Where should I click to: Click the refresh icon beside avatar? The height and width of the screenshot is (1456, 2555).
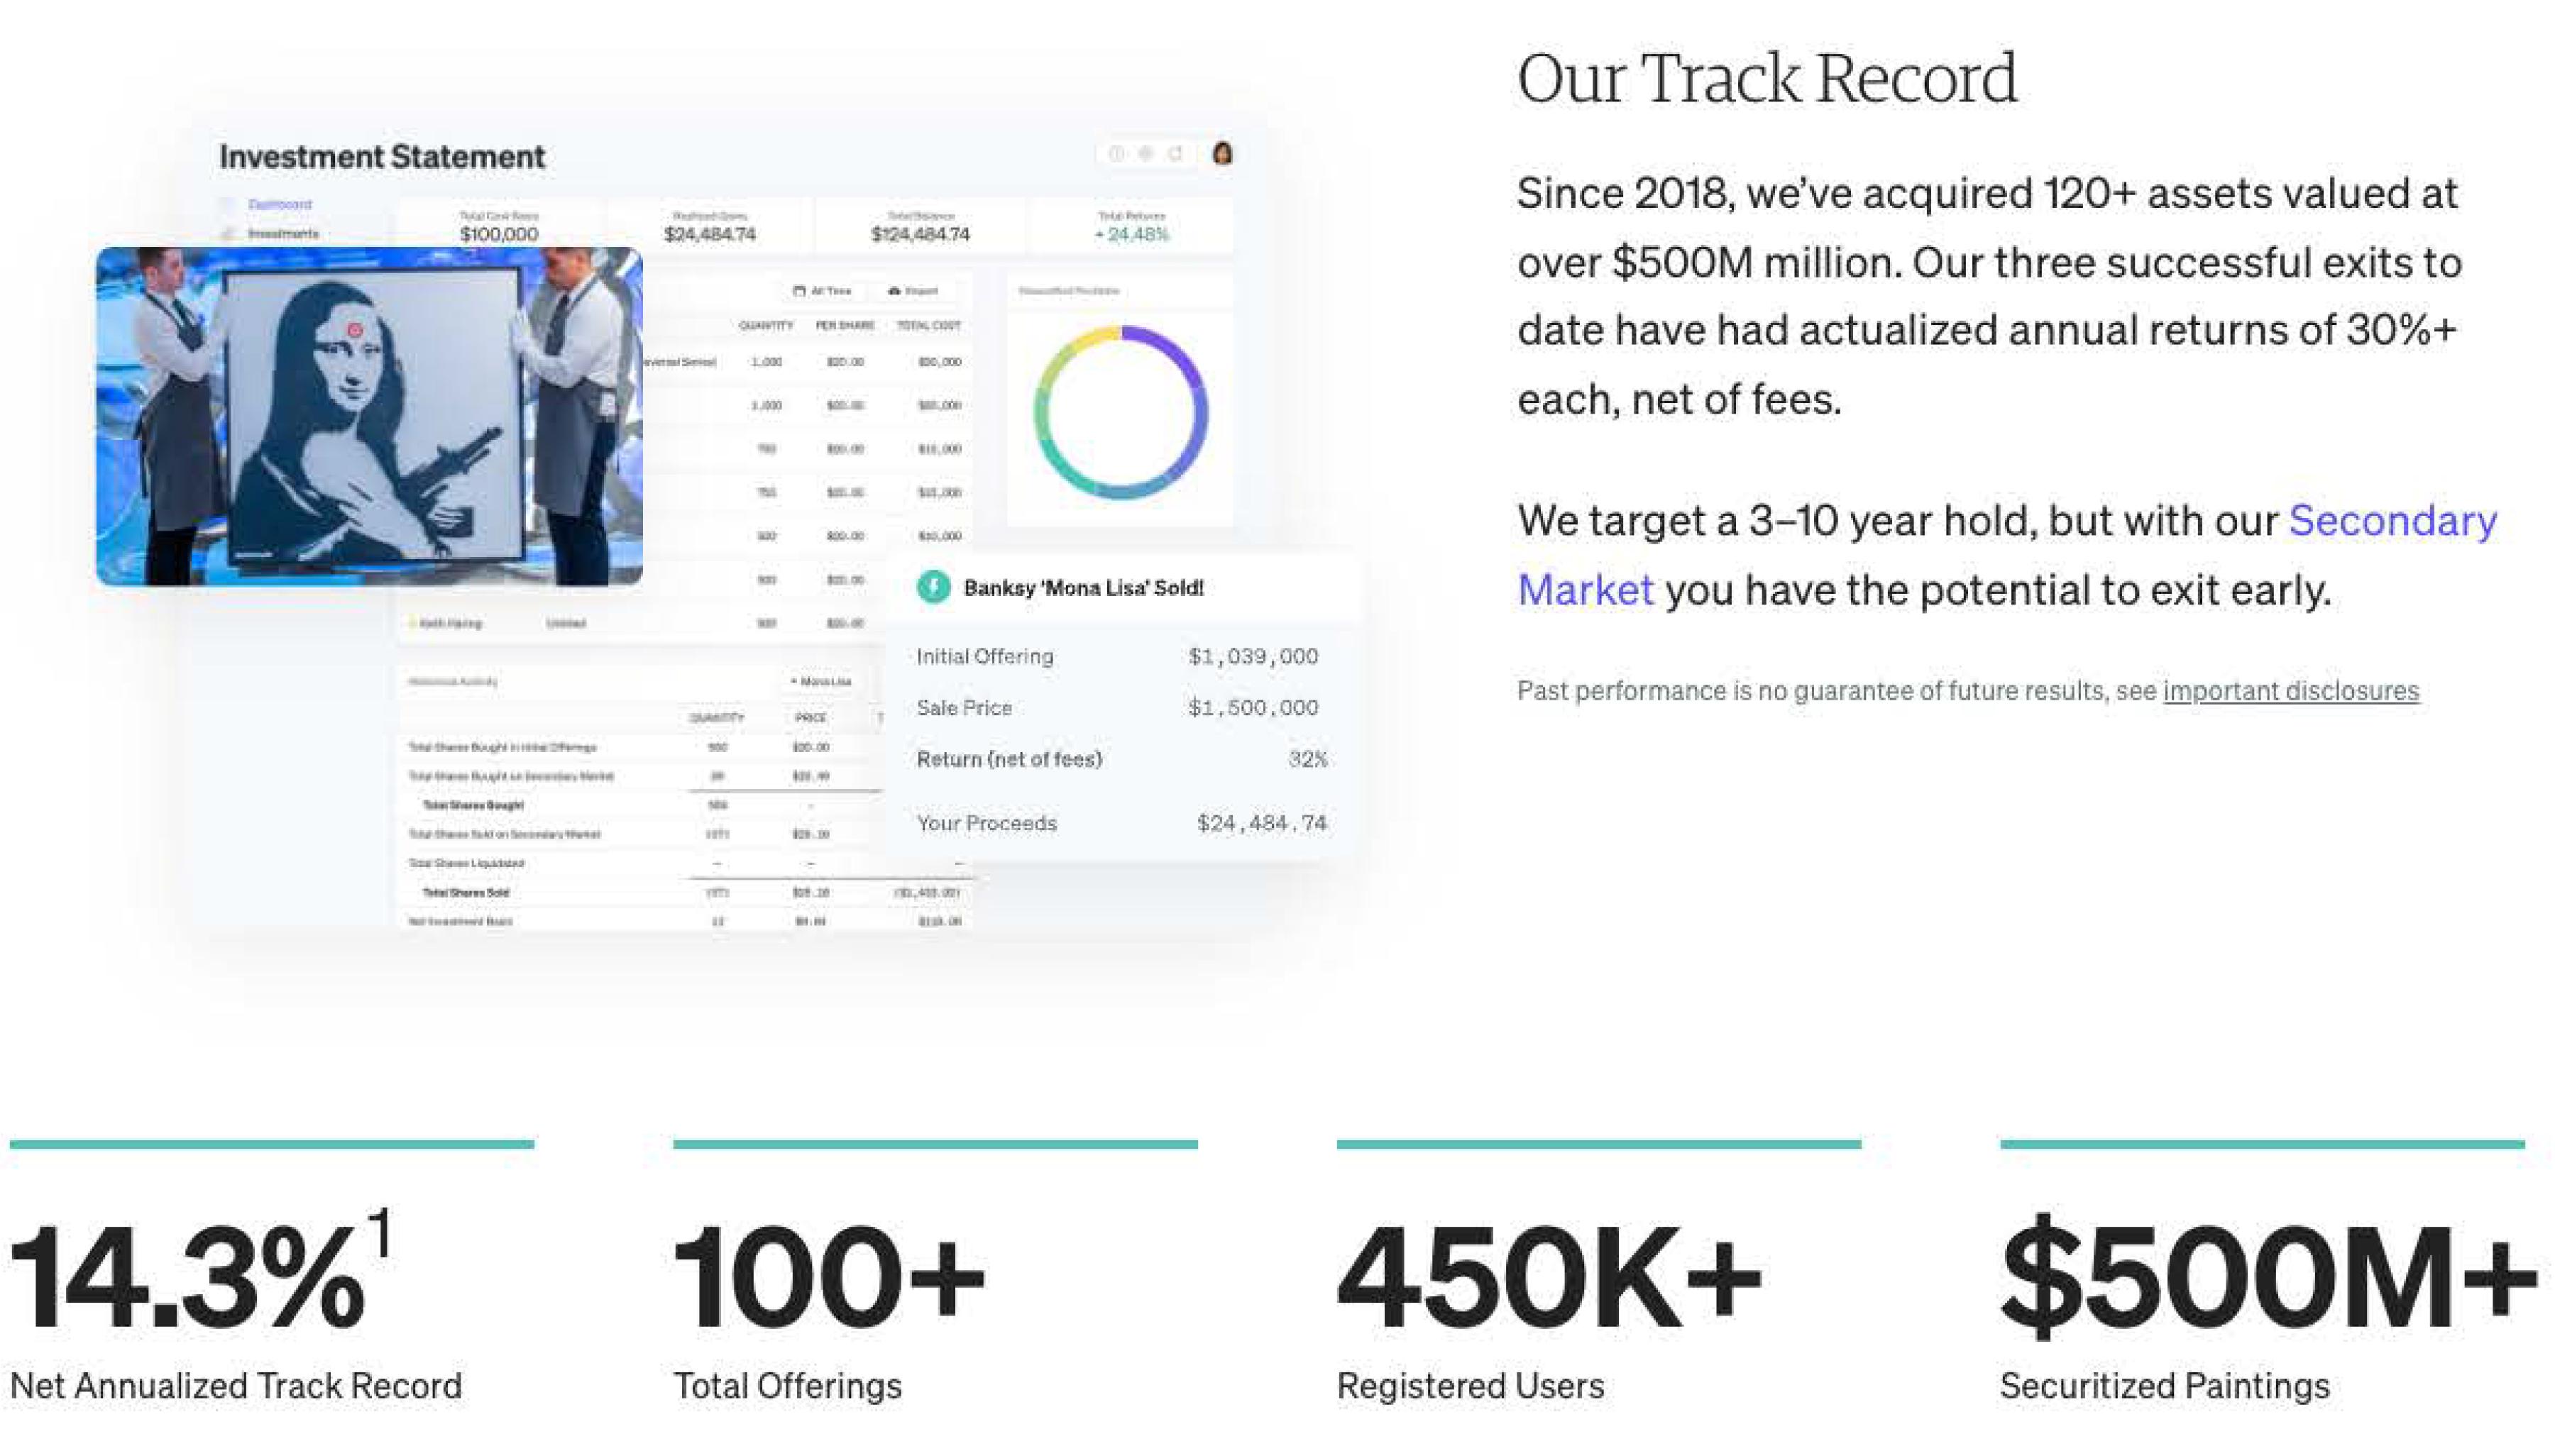tap(1176, 153)
